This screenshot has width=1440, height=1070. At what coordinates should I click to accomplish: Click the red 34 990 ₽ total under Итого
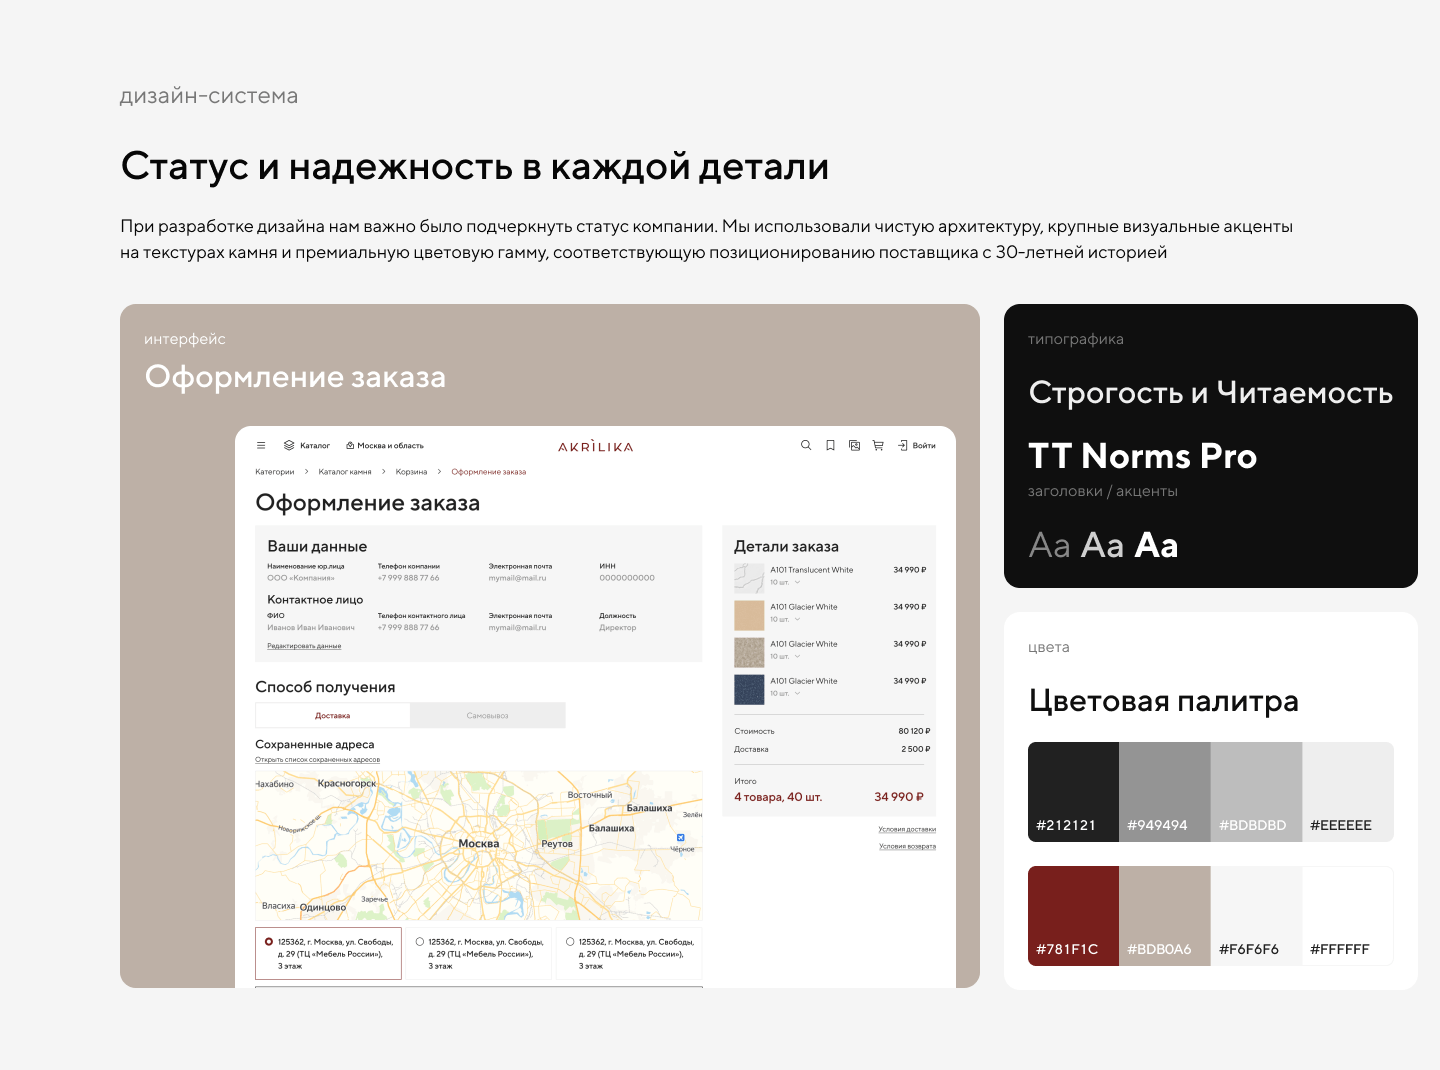click(899, 797)
